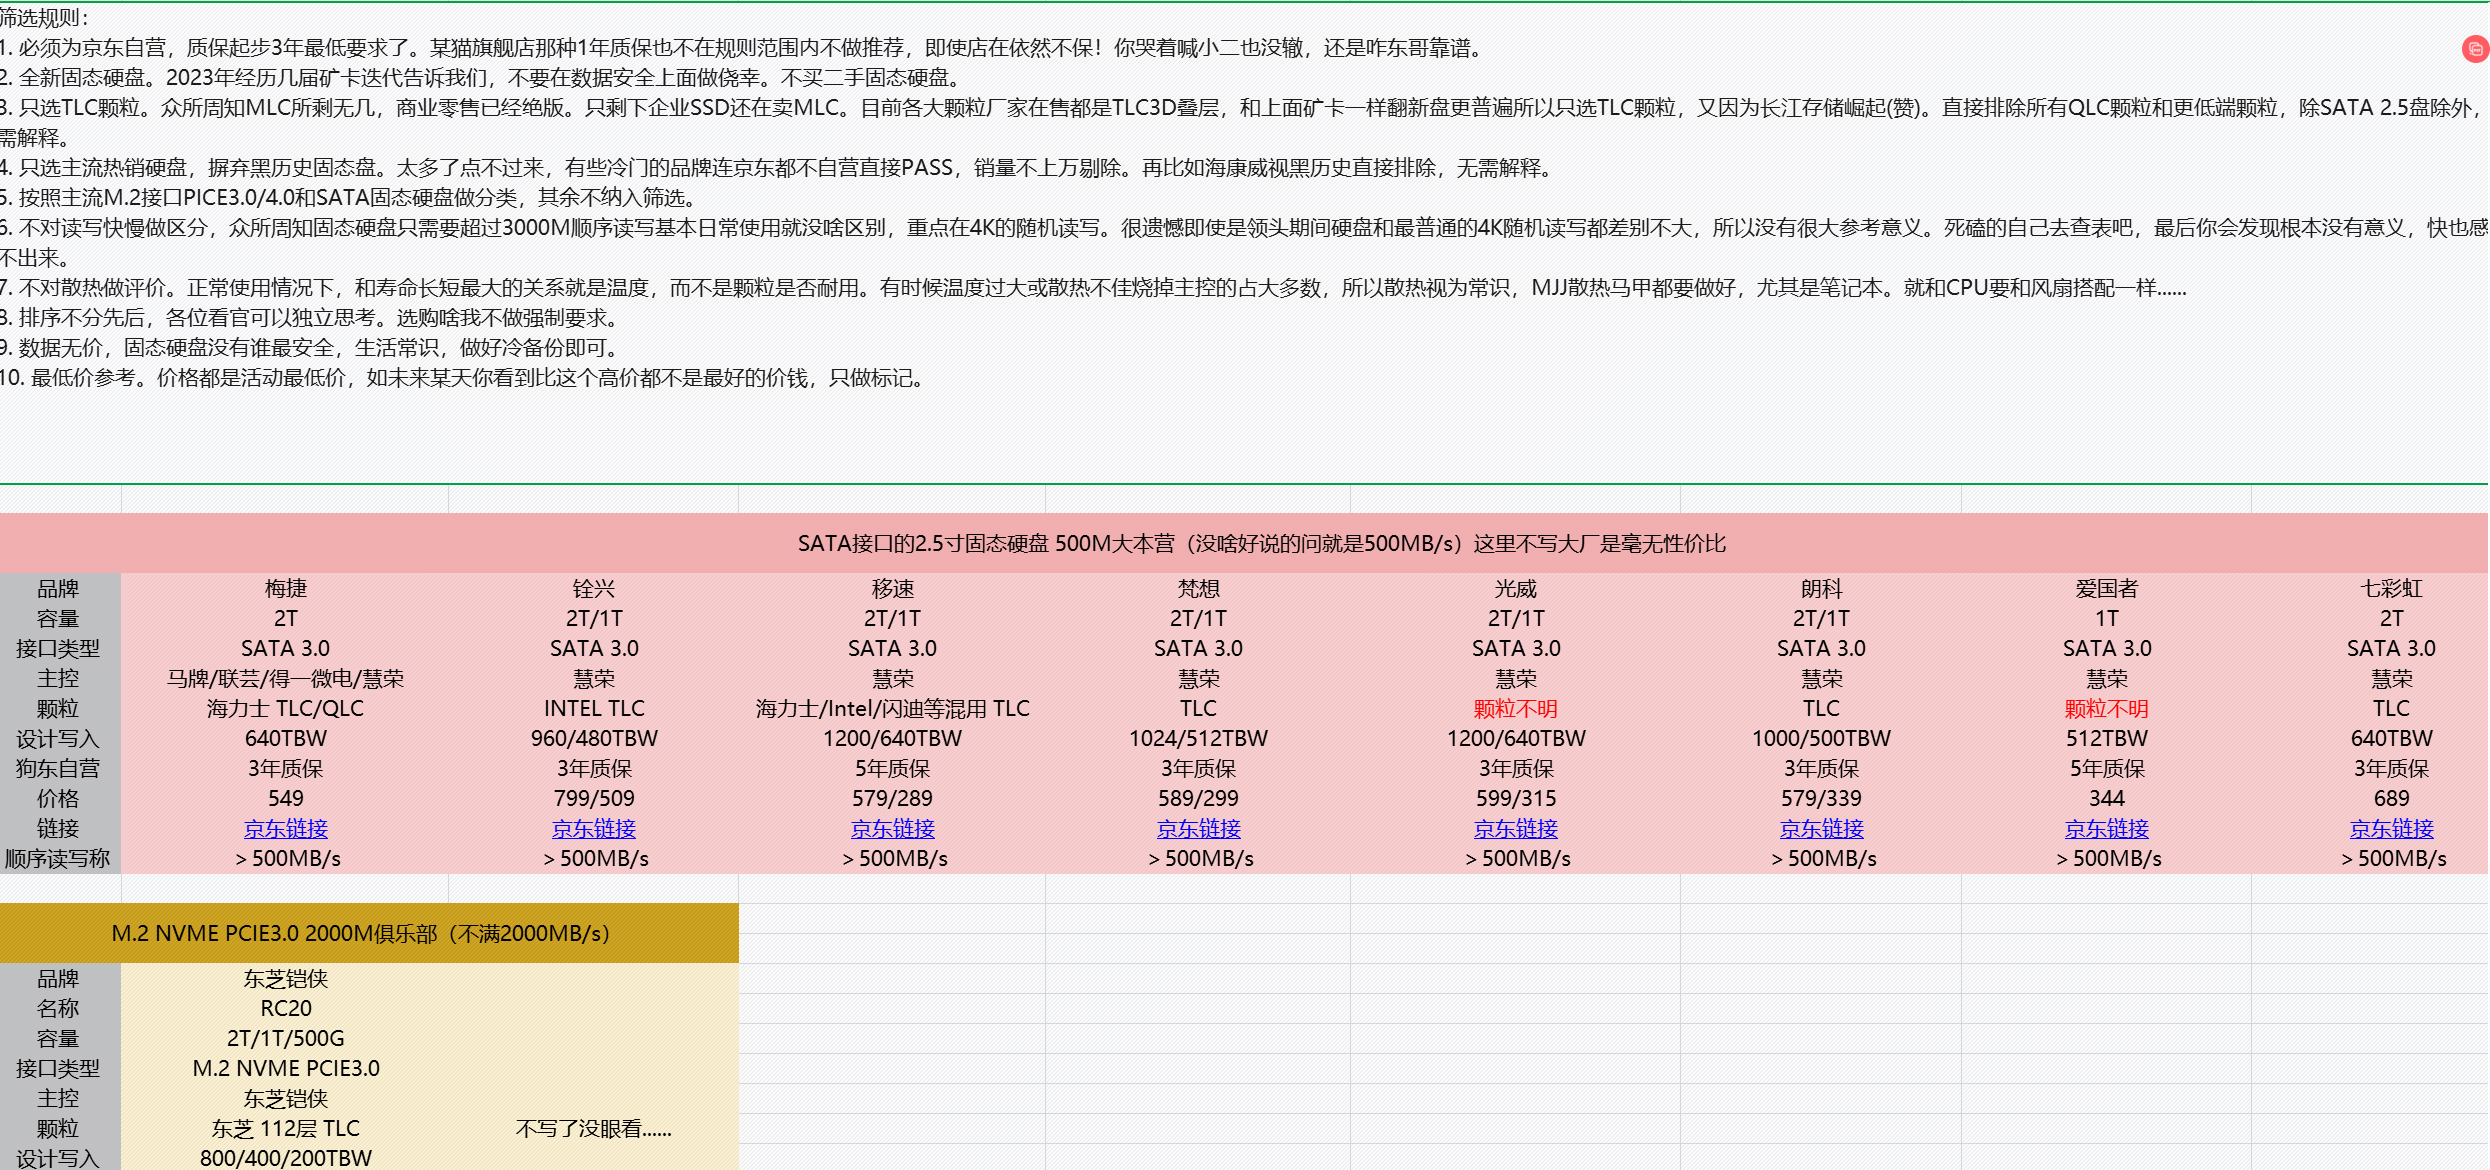Select the 799/509 price cell
Viewport: 2490px width, 1170px height.
tap(593, 799)
